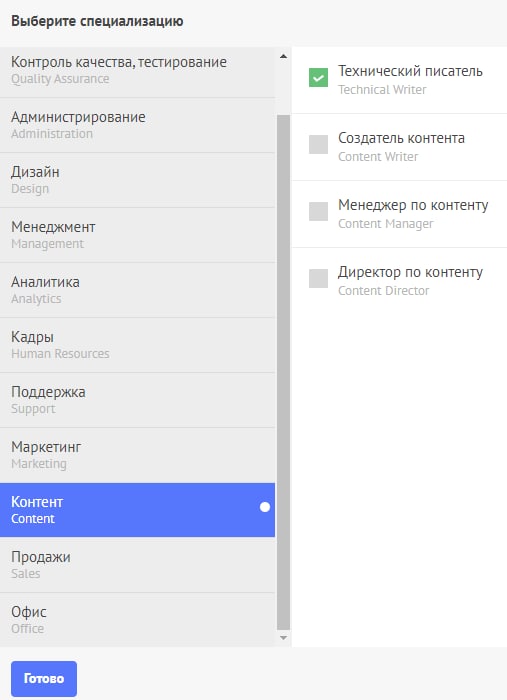Choose the Менеджмент category
Viewport: 507px width, 700px height.
(x=137, y=235)
